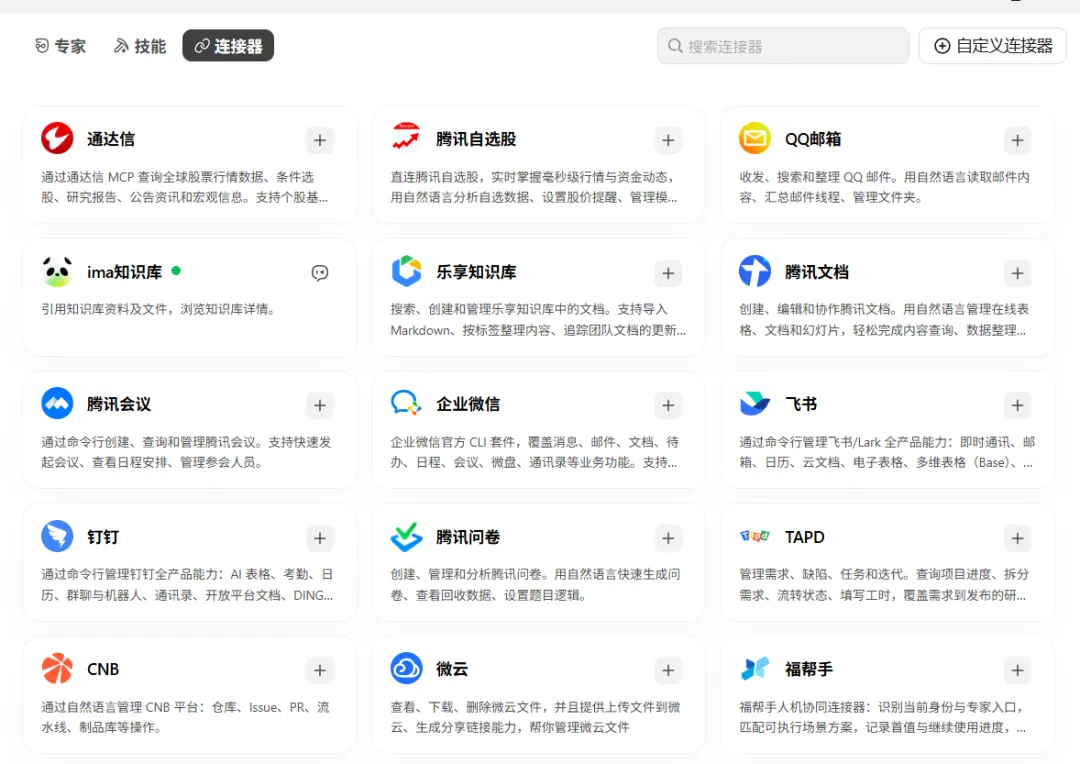Click the 腾讯会议 blue logo icon
1080x764 pixels.
click(57, 404)
